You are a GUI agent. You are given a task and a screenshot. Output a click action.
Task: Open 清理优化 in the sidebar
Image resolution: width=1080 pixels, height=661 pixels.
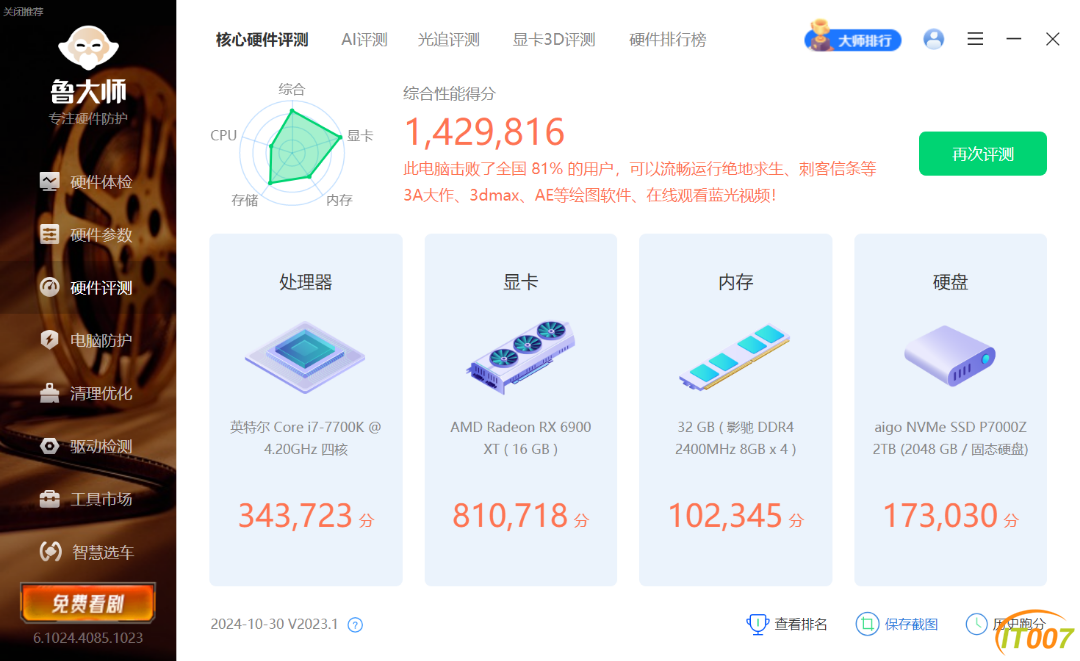(86, 393)
